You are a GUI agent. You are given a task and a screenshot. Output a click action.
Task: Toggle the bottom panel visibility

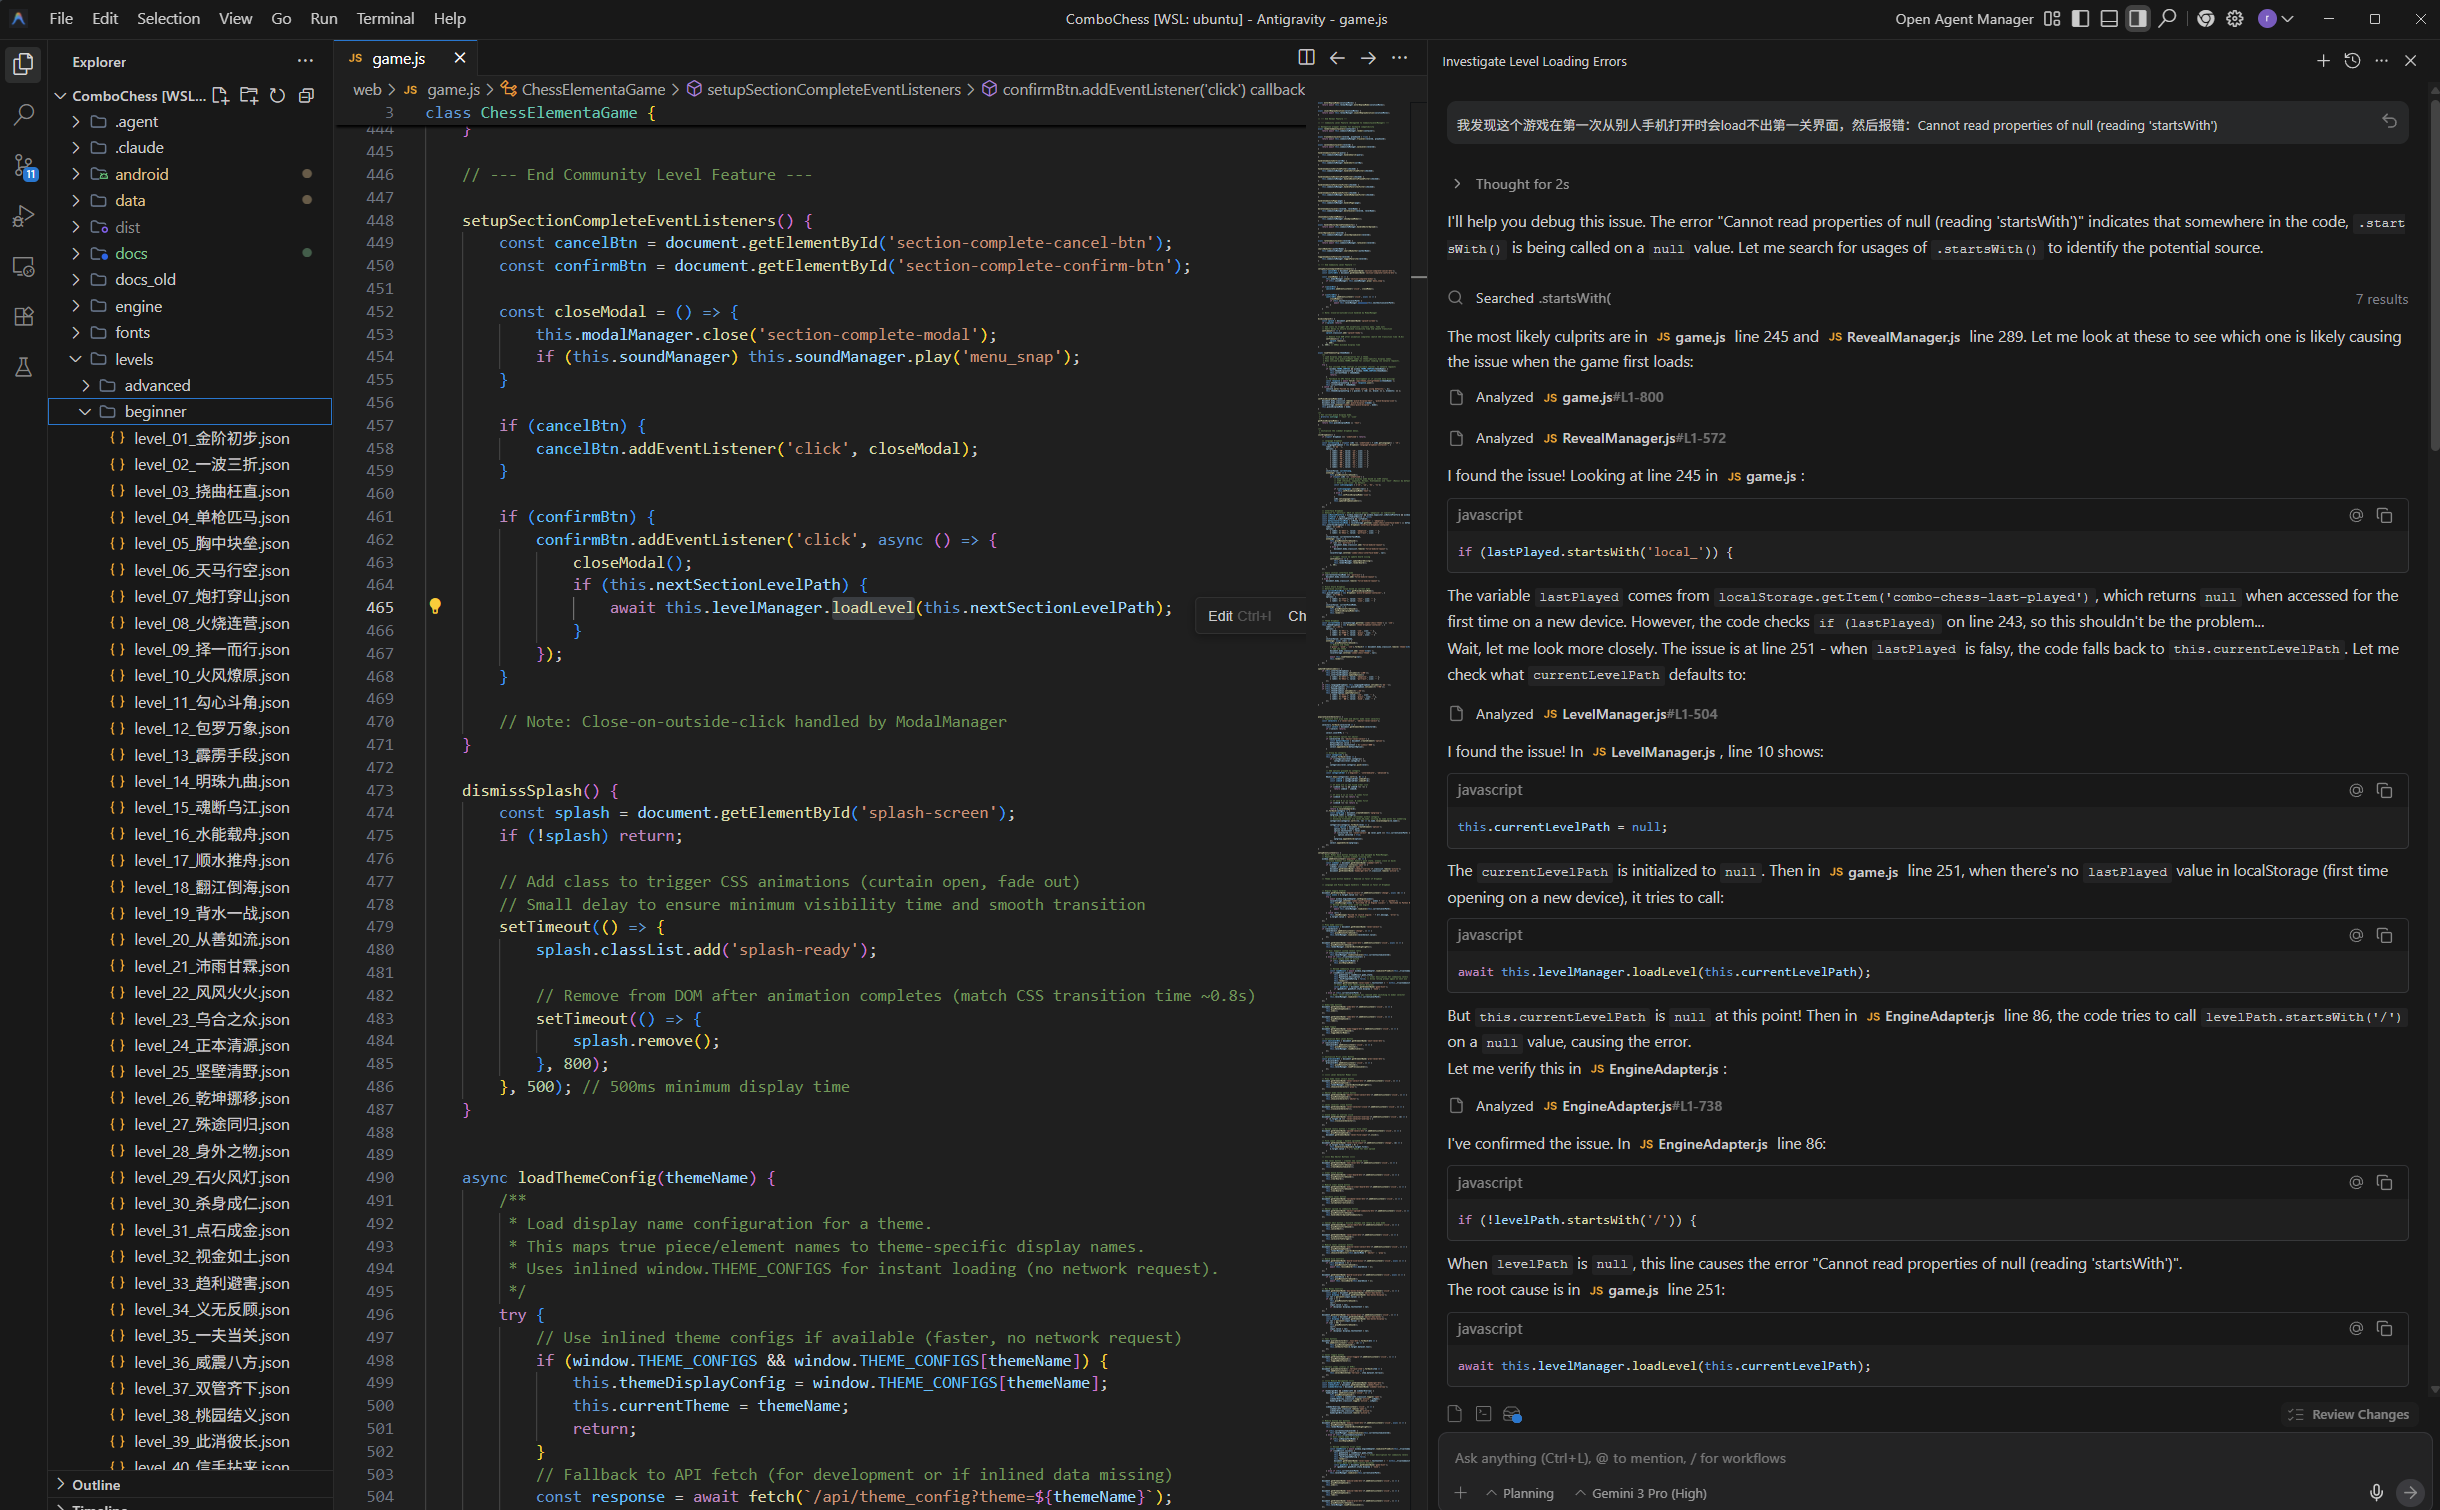click(2109, 18)
